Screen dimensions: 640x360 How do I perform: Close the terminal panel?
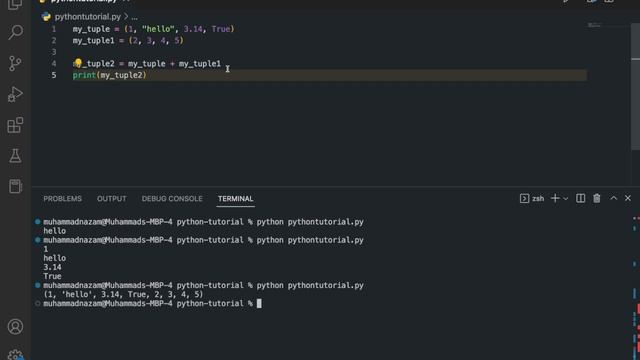click(628, 198)
